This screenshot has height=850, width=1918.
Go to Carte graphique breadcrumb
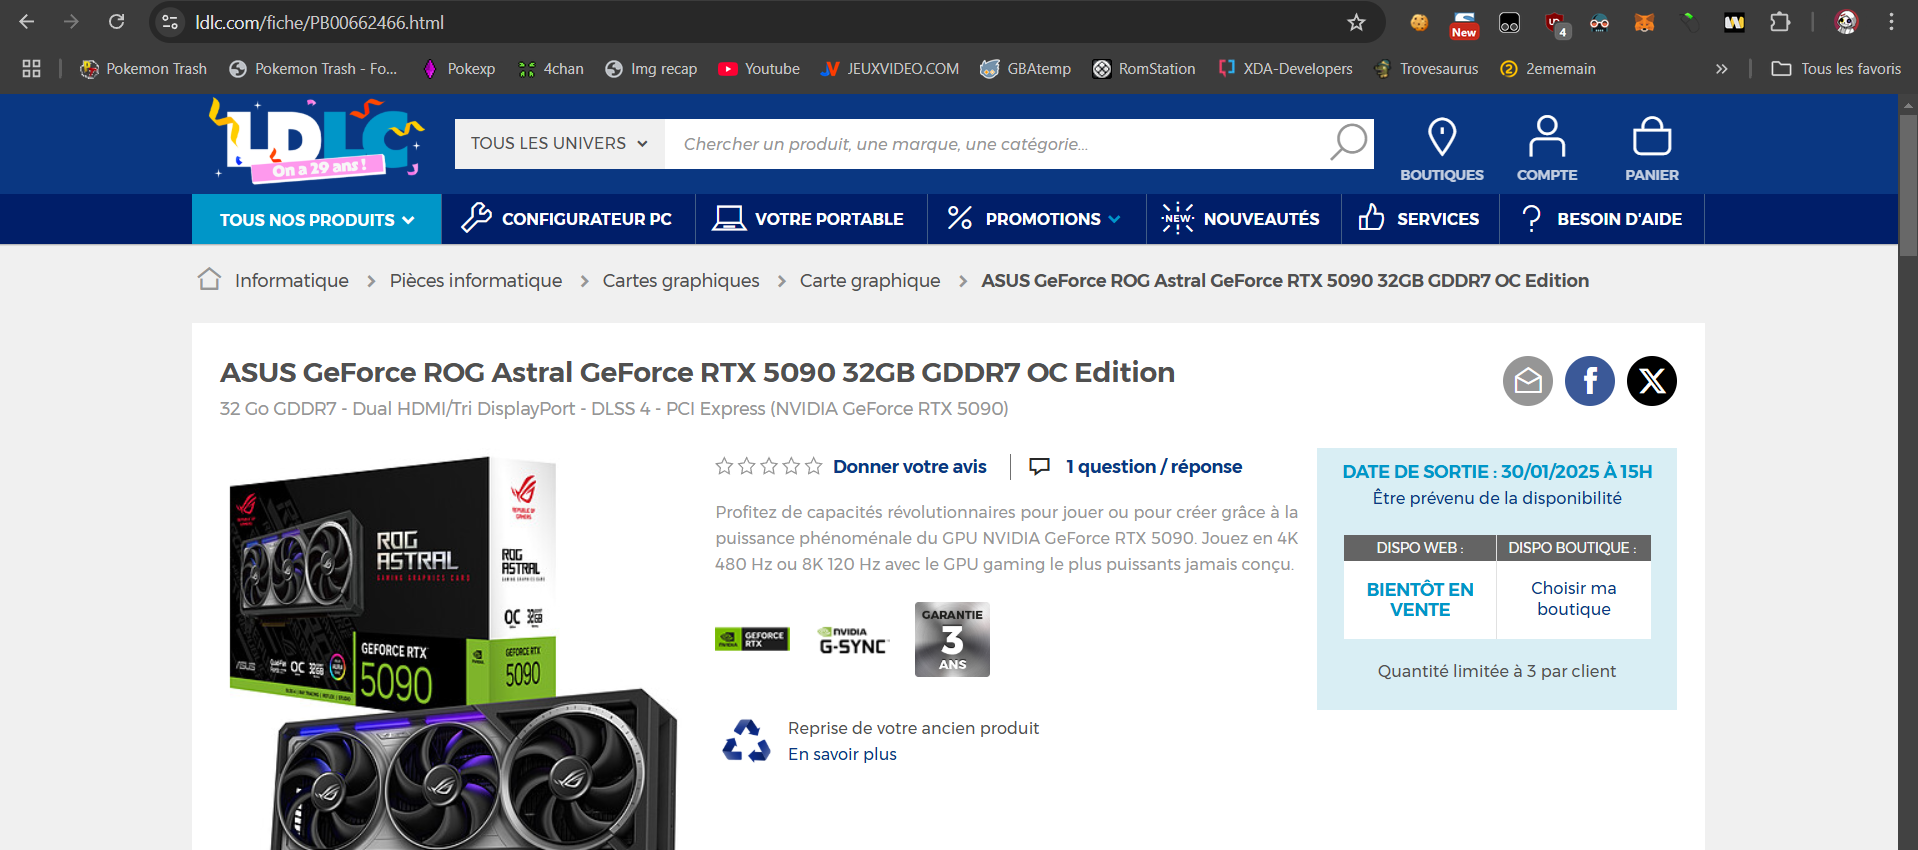(x=870, y=281)
